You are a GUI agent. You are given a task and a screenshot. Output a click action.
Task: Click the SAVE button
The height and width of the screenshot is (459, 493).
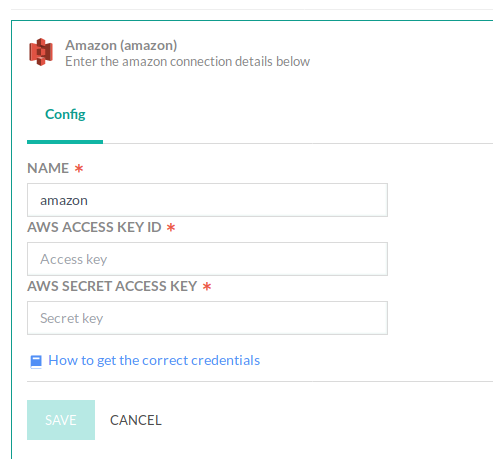click(x=61, y=420)
